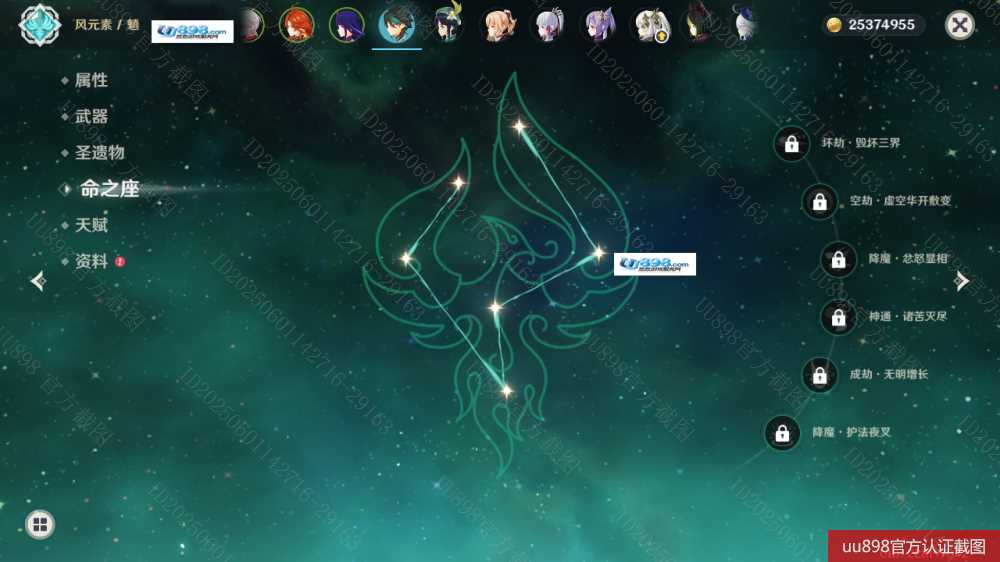1000x562 pixels.
Task: Click the Anemo element emblem icon
Action: pos(40,25)
